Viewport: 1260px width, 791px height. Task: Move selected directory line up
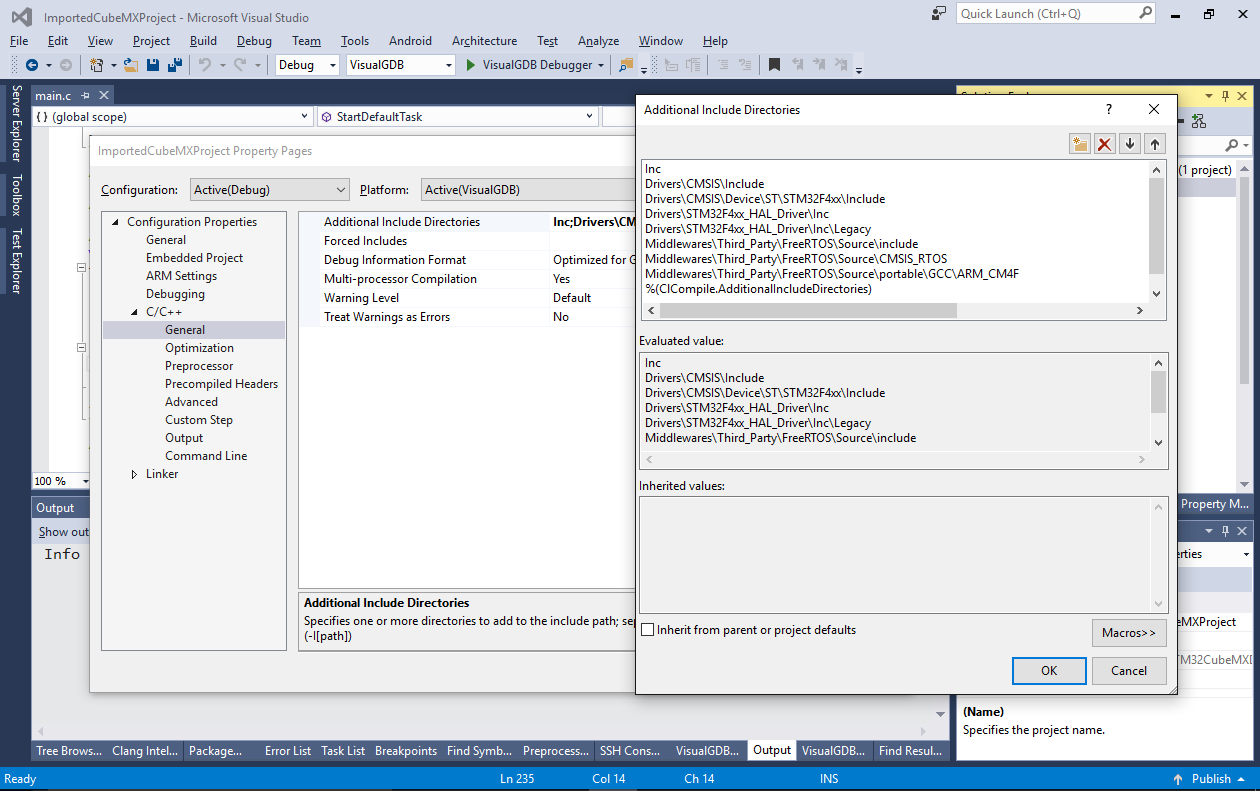[x=1155, y=144]
